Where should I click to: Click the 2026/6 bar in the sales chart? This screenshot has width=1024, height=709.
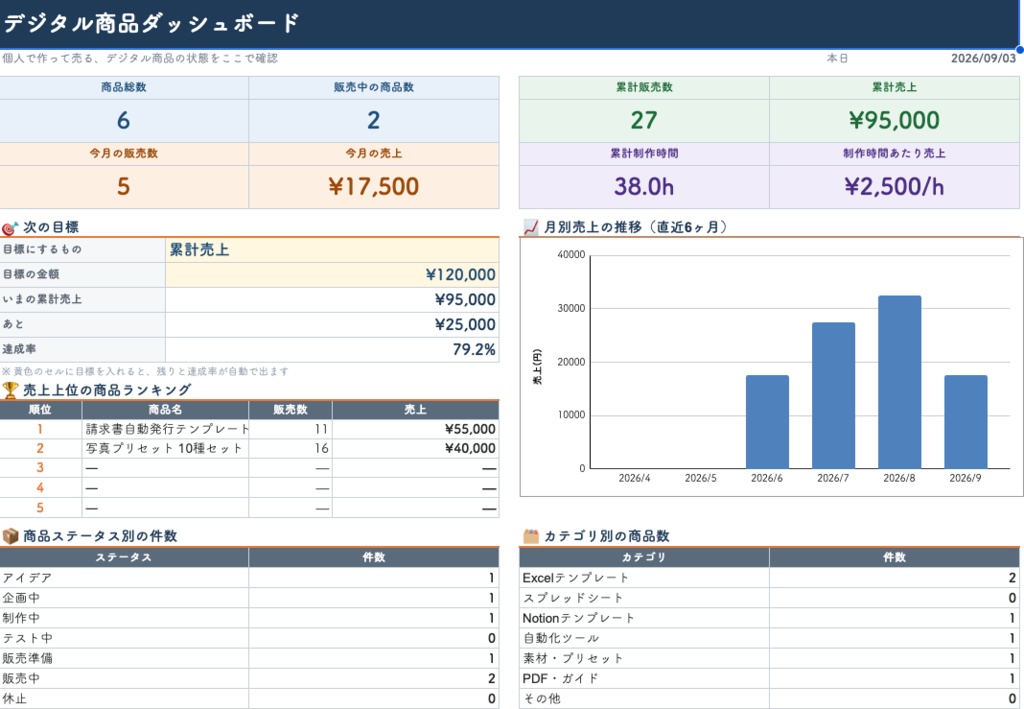pyautogui.click(x=767, y=422)
